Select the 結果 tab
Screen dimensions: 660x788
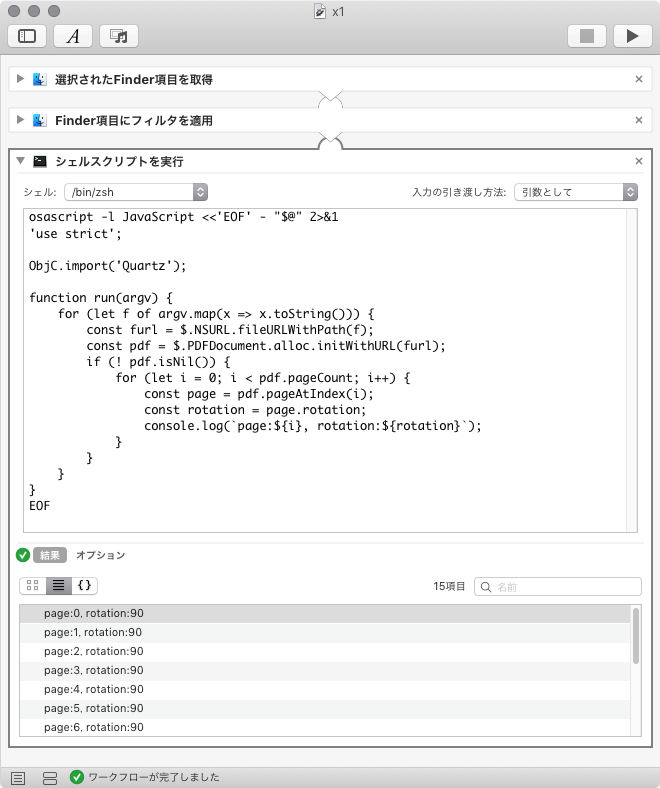coord(49,555)
